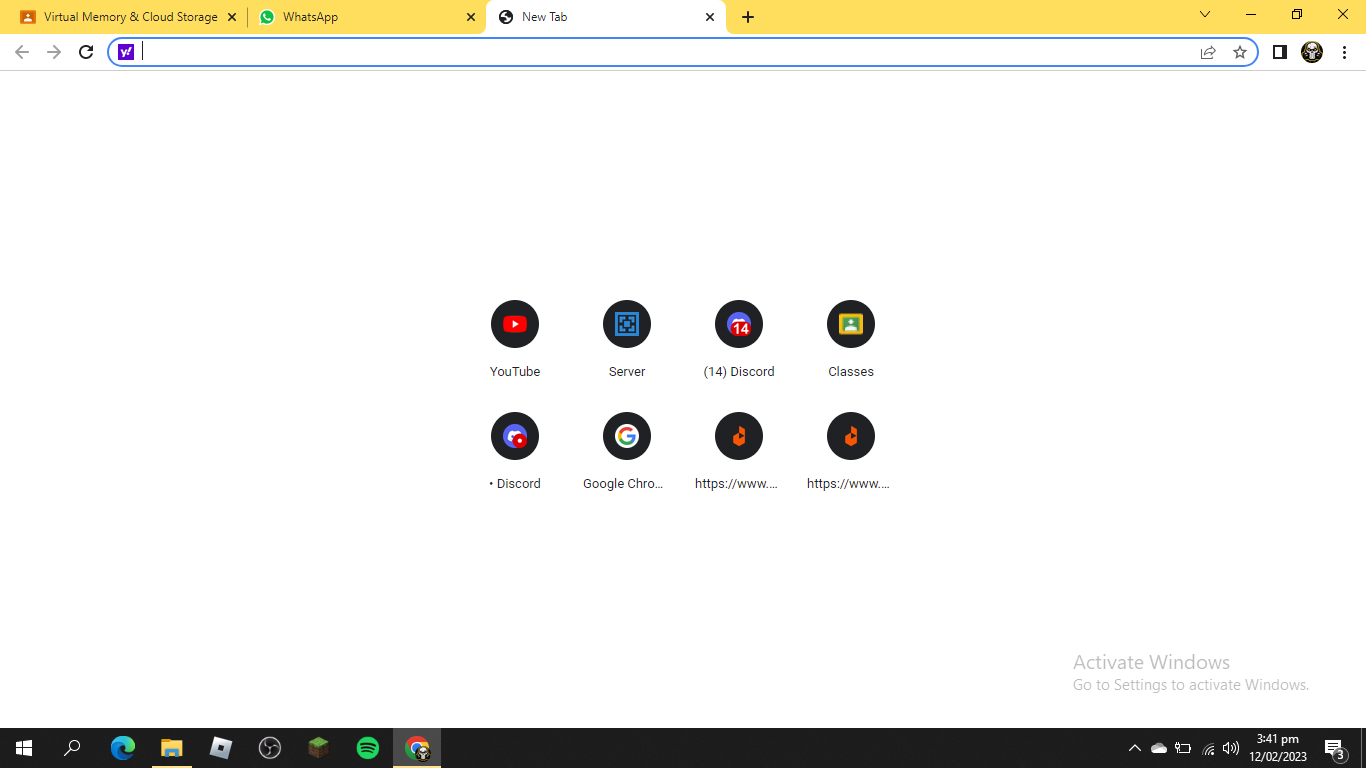
Task: Close the Virtual Memory & Cloud Storage tab
Action: pos(232,17)
